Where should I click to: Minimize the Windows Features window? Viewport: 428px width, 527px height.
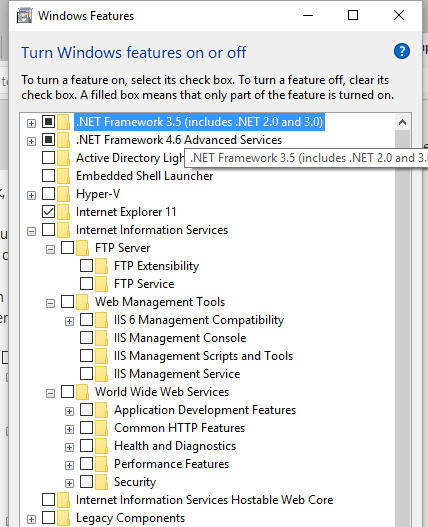308,15
